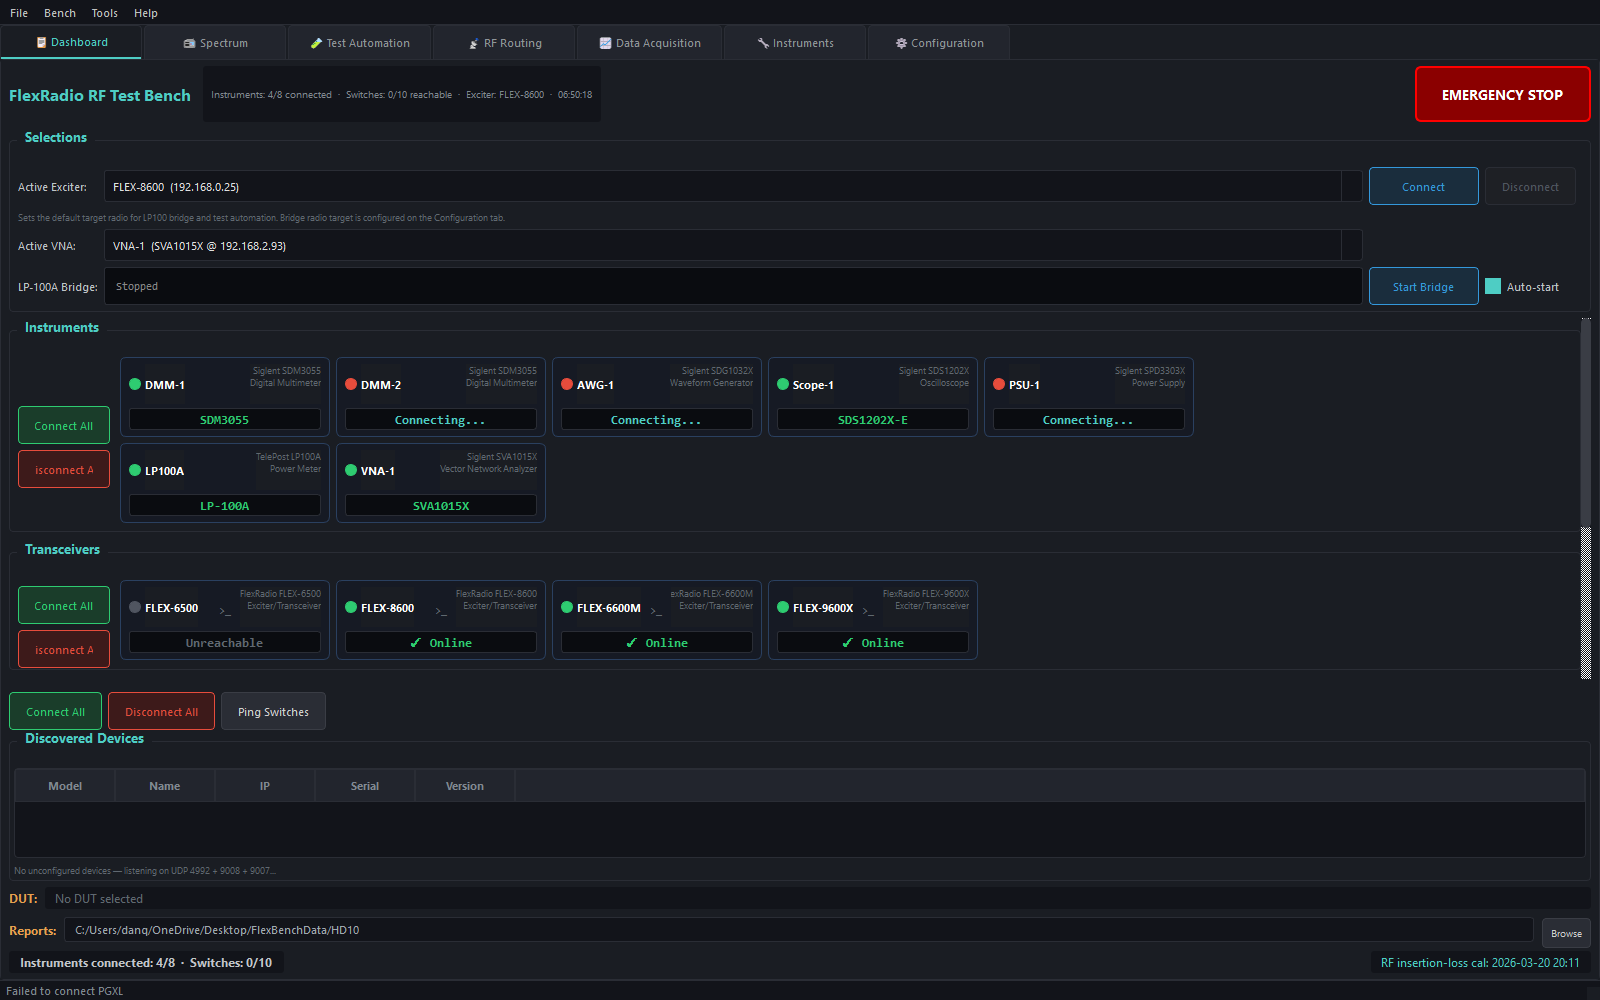Click the SDM3055 readout on DMM-1

click(225, 420)
